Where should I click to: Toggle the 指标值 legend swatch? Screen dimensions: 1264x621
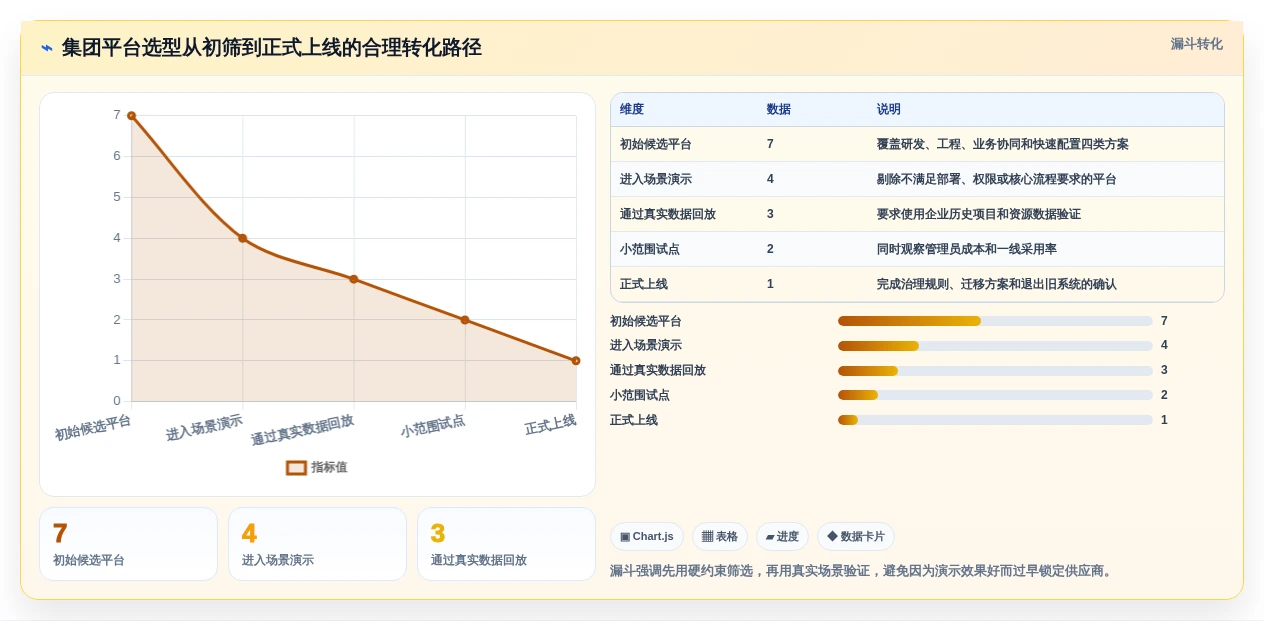click(x=296, y=467)
